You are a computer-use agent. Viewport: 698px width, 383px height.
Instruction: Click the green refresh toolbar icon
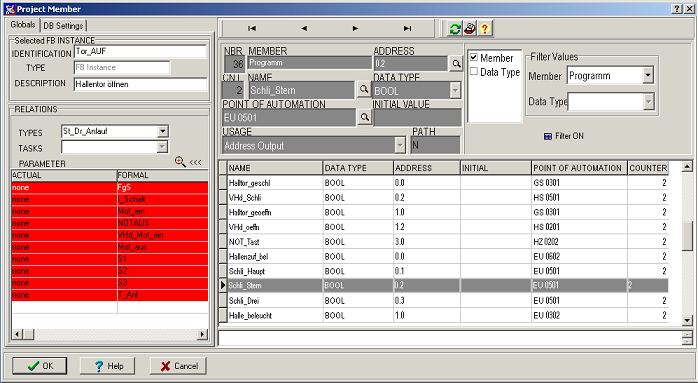coord(455,29)
